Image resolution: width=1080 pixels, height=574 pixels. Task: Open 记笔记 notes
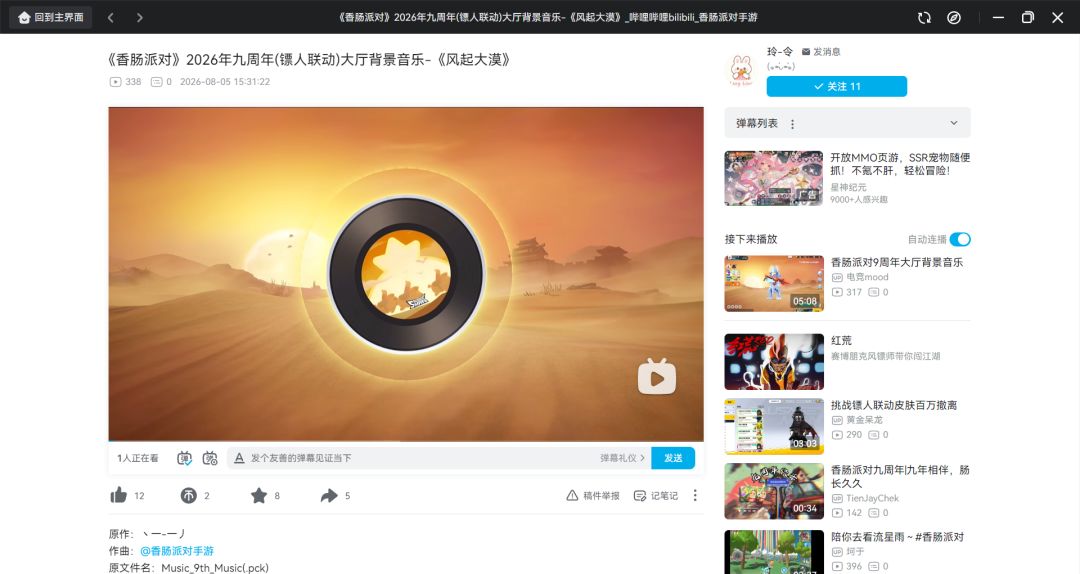(656, 495)
